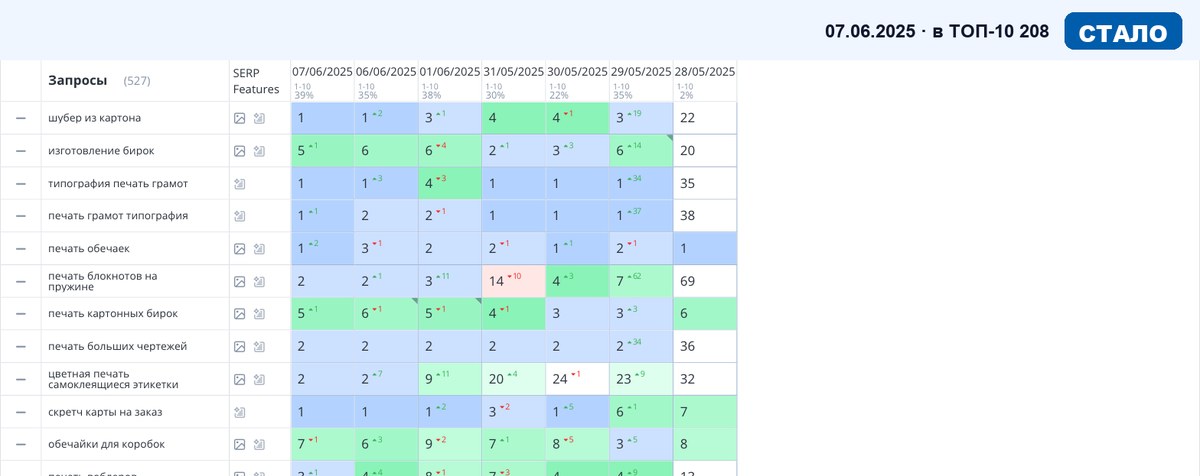Viewport: 1200px width, 476px height.
Task: Click the image SERP icon for шубер из картона
Action: (240, 118)
